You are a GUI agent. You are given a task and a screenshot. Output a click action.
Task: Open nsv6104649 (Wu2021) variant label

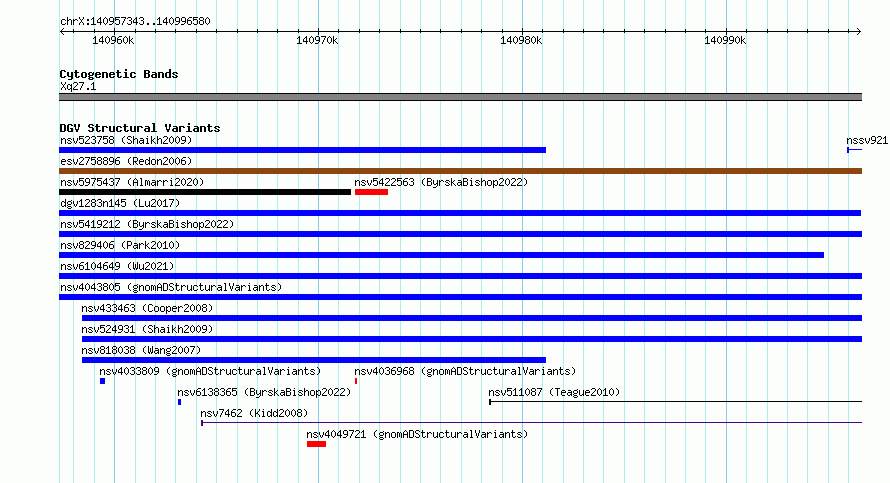point(117,266)
